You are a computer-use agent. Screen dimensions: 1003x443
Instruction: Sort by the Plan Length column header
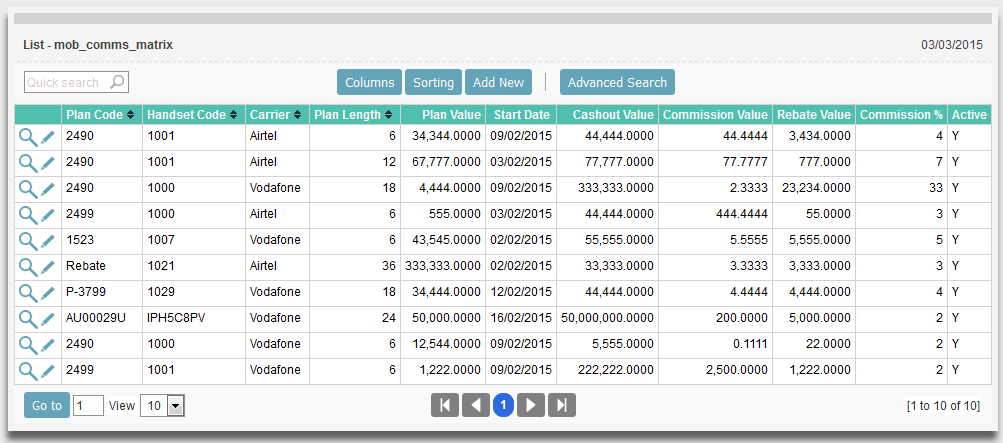coord(353,115)
